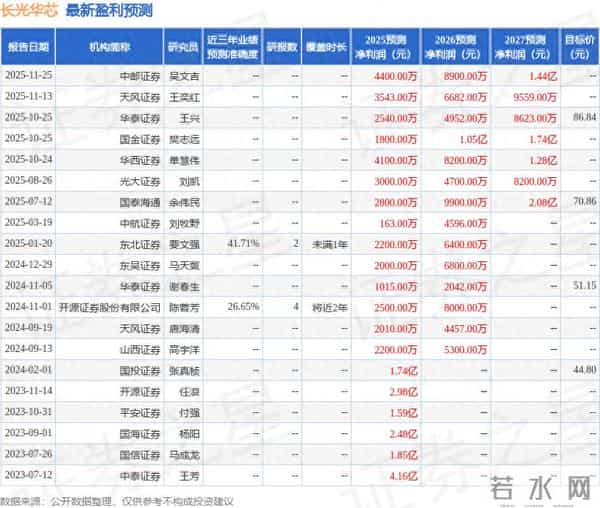Viewport: 600px width, 508px height.
Task: Click the value 163.00万
Action: pyautogui.click(x=398, y=224)
